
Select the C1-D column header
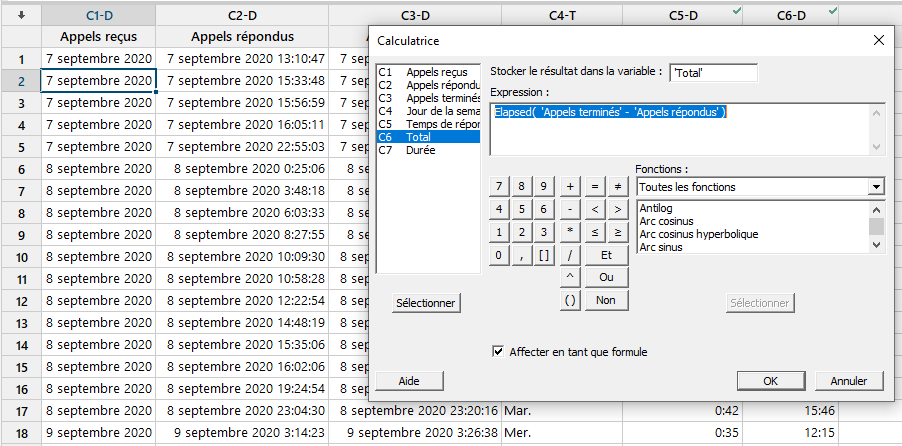[x=98, y=16]
